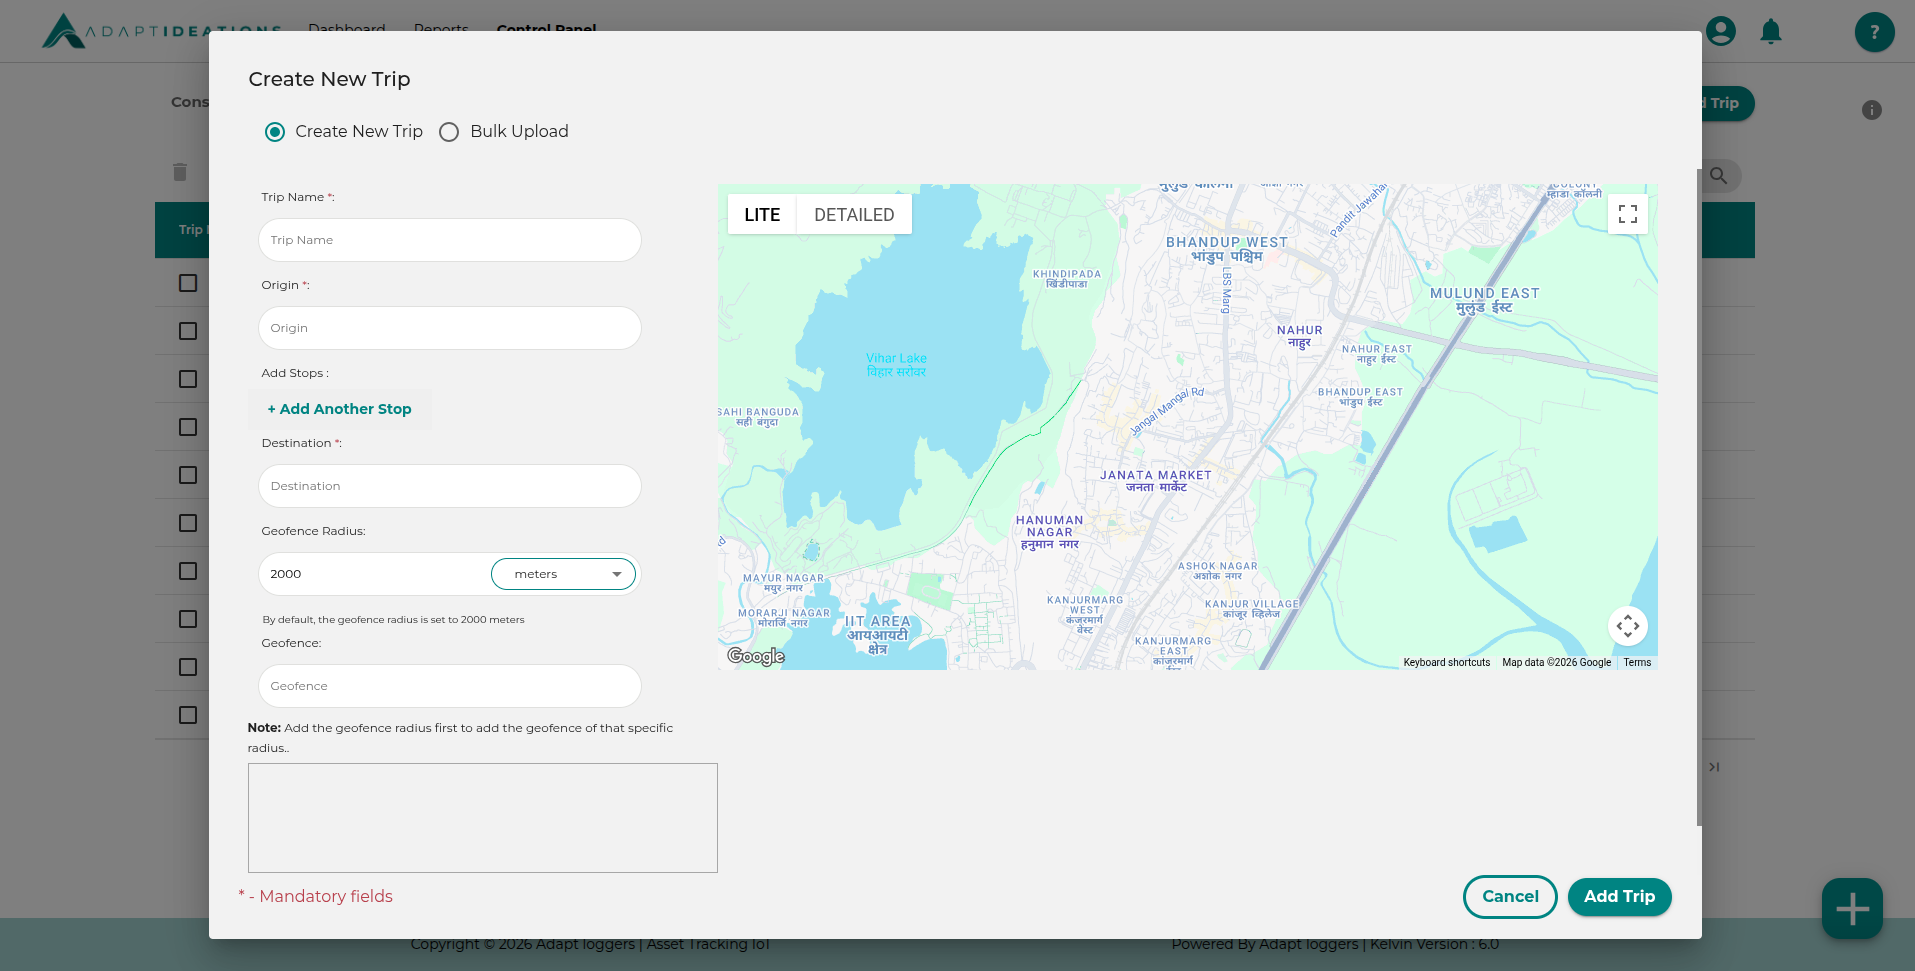Select the Bulk Upload radio option

[x=450, y=132]
